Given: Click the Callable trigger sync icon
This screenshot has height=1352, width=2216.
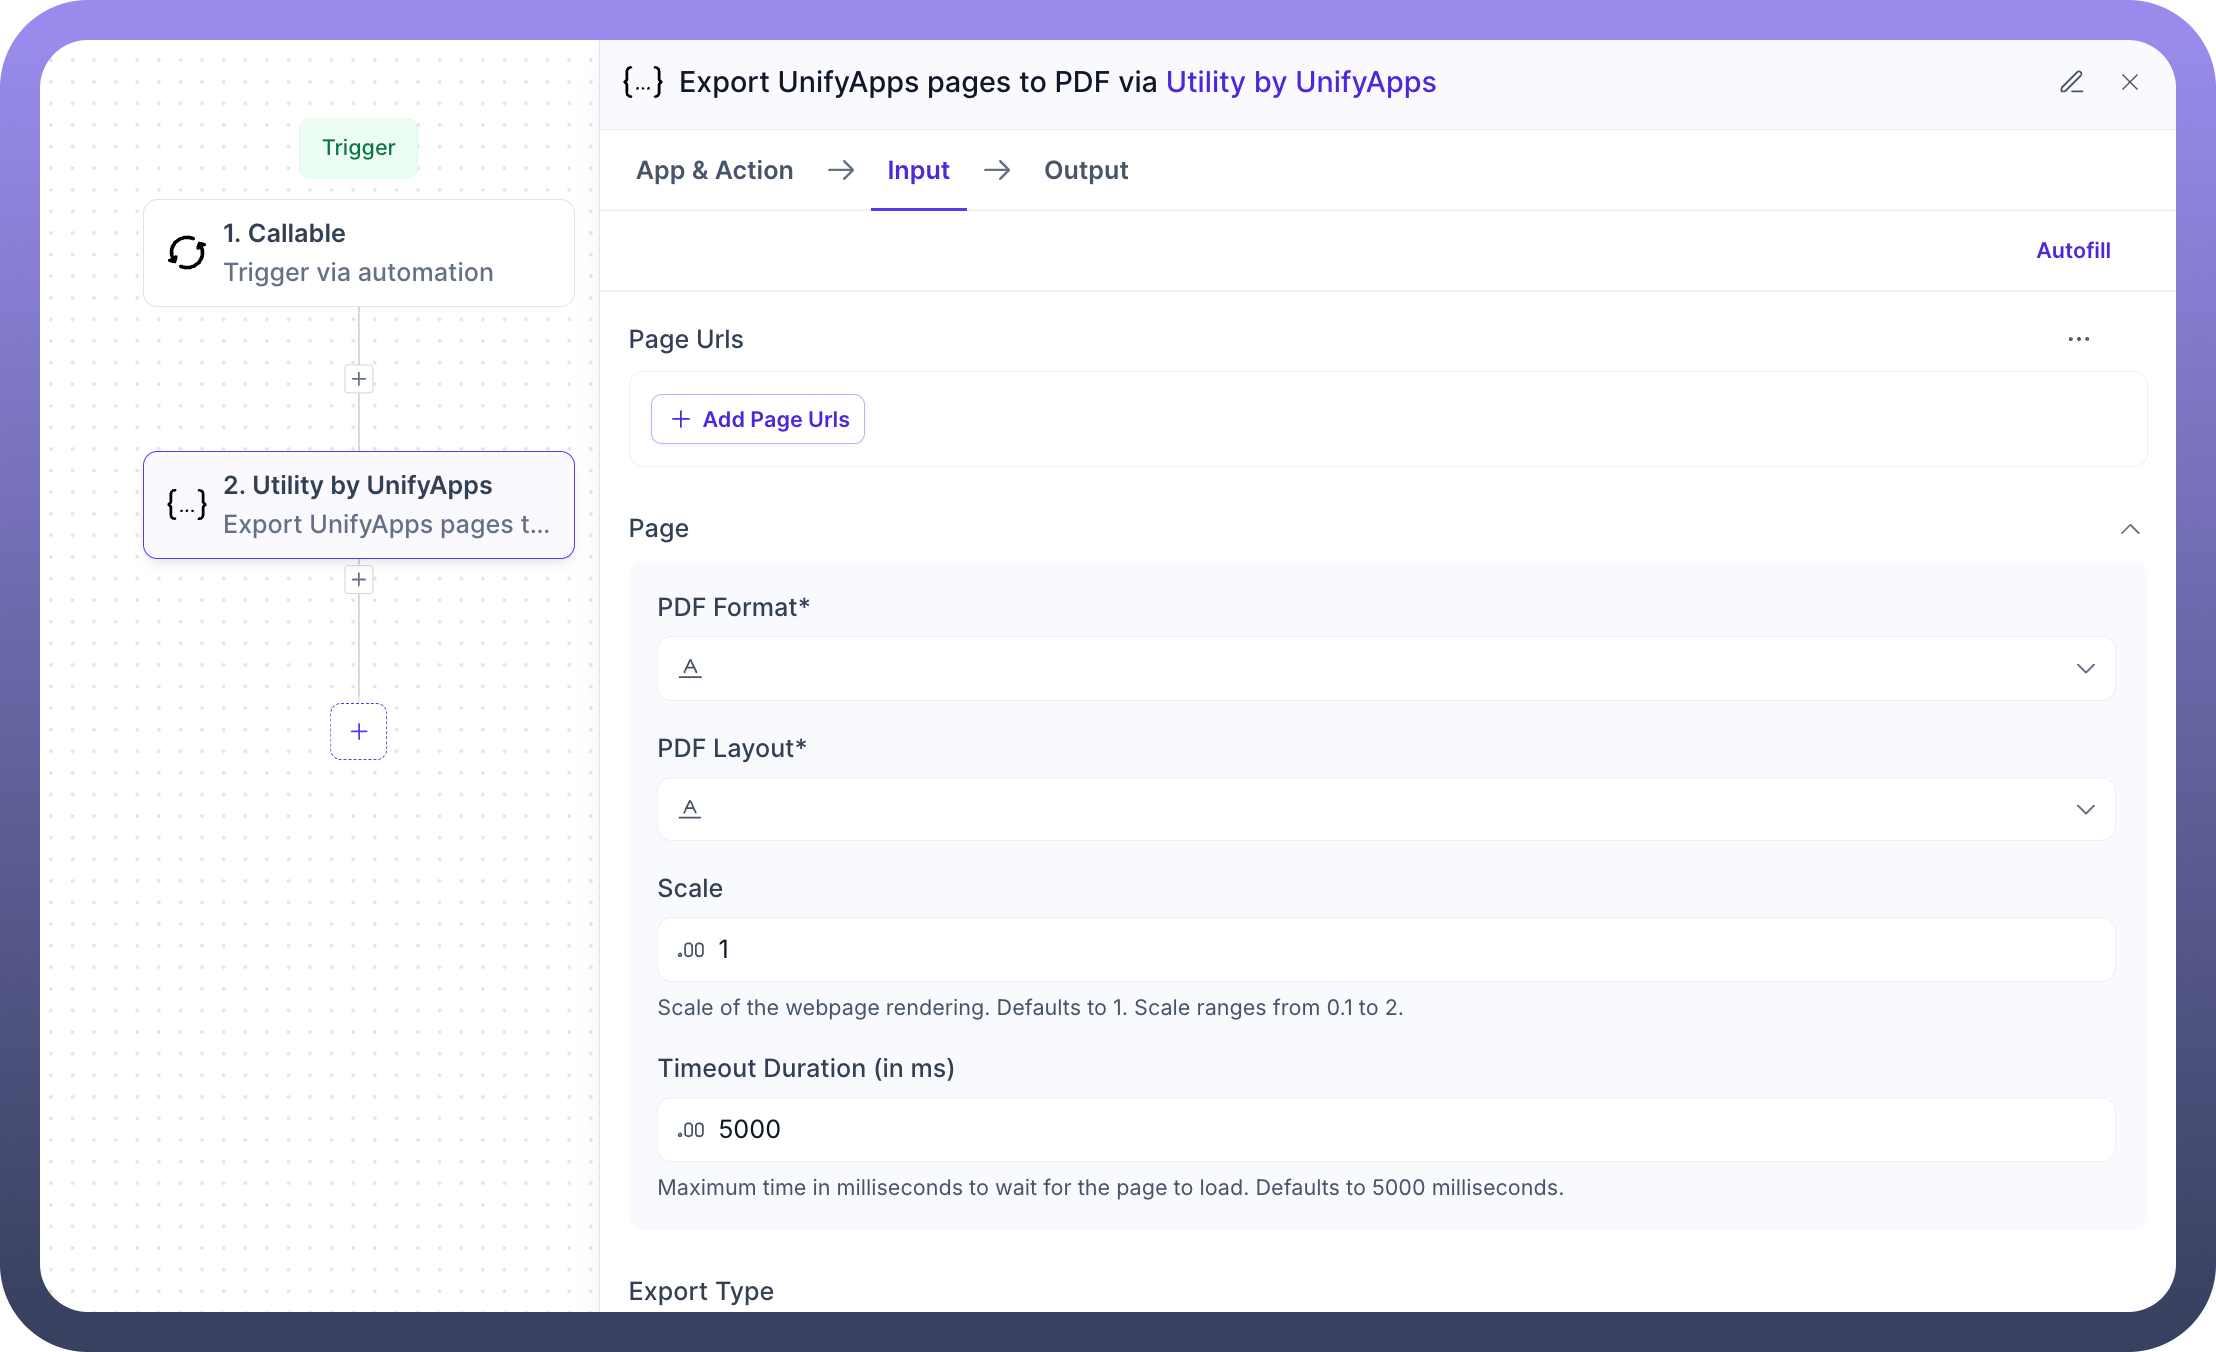Looking at the screenshot, I should click(x=187, y=253).
